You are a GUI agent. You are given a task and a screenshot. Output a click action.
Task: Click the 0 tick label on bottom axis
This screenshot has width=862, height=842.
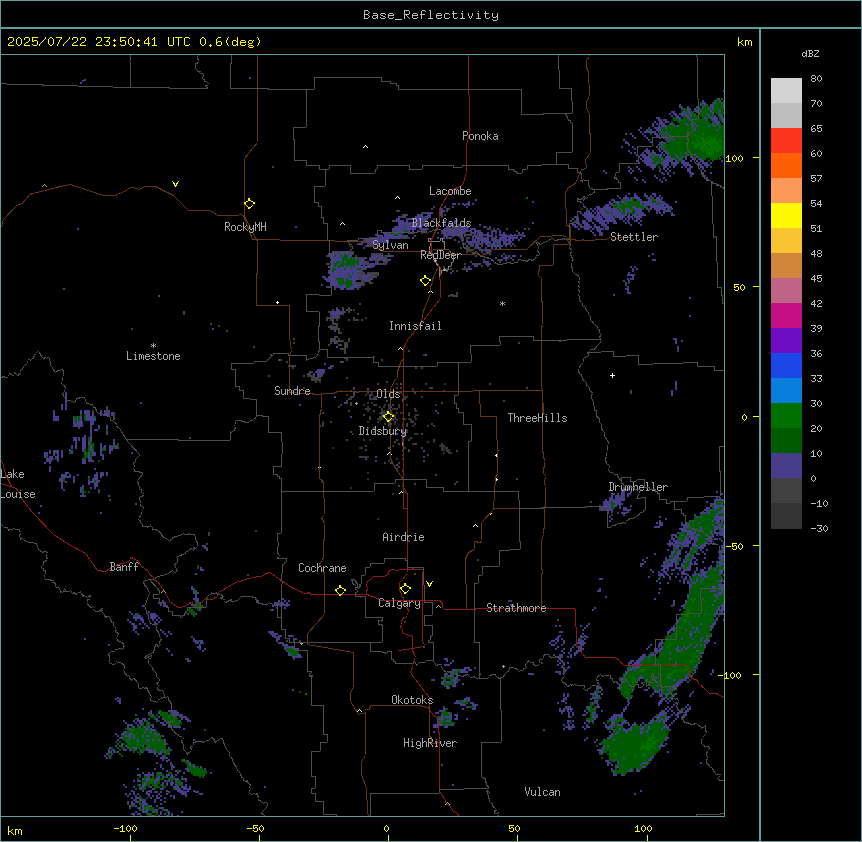coord(386,828)
